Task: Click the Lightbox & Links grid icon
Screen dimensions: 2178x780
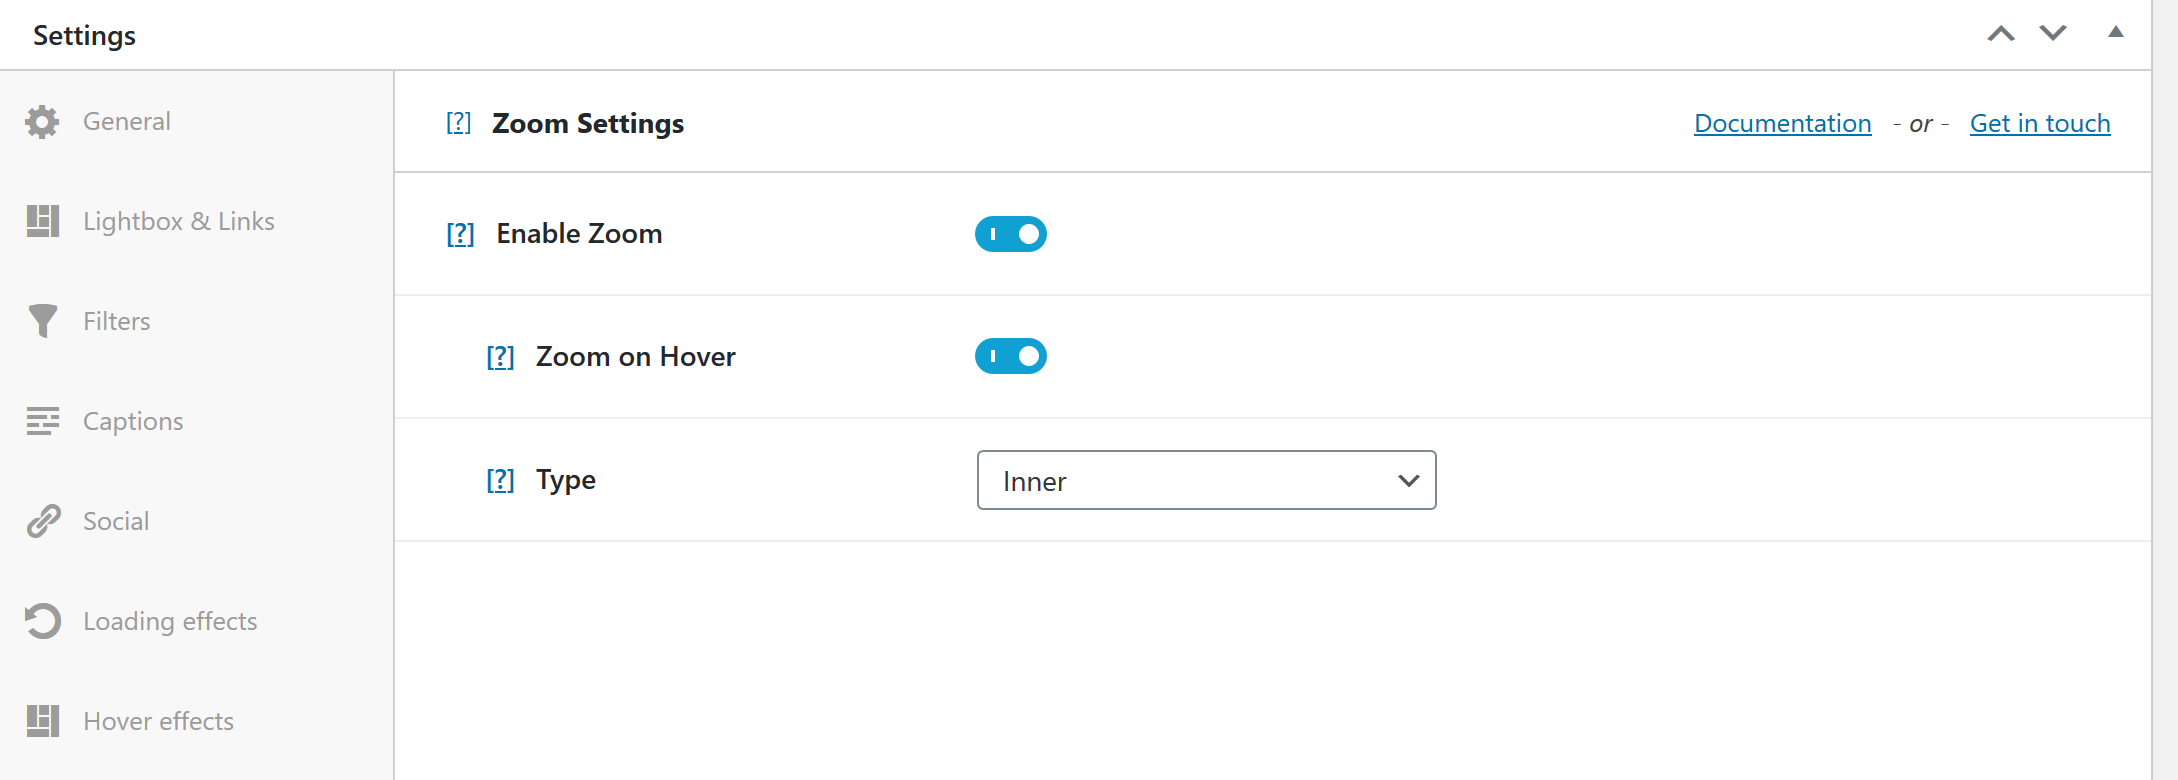Action: click(43, 221)
